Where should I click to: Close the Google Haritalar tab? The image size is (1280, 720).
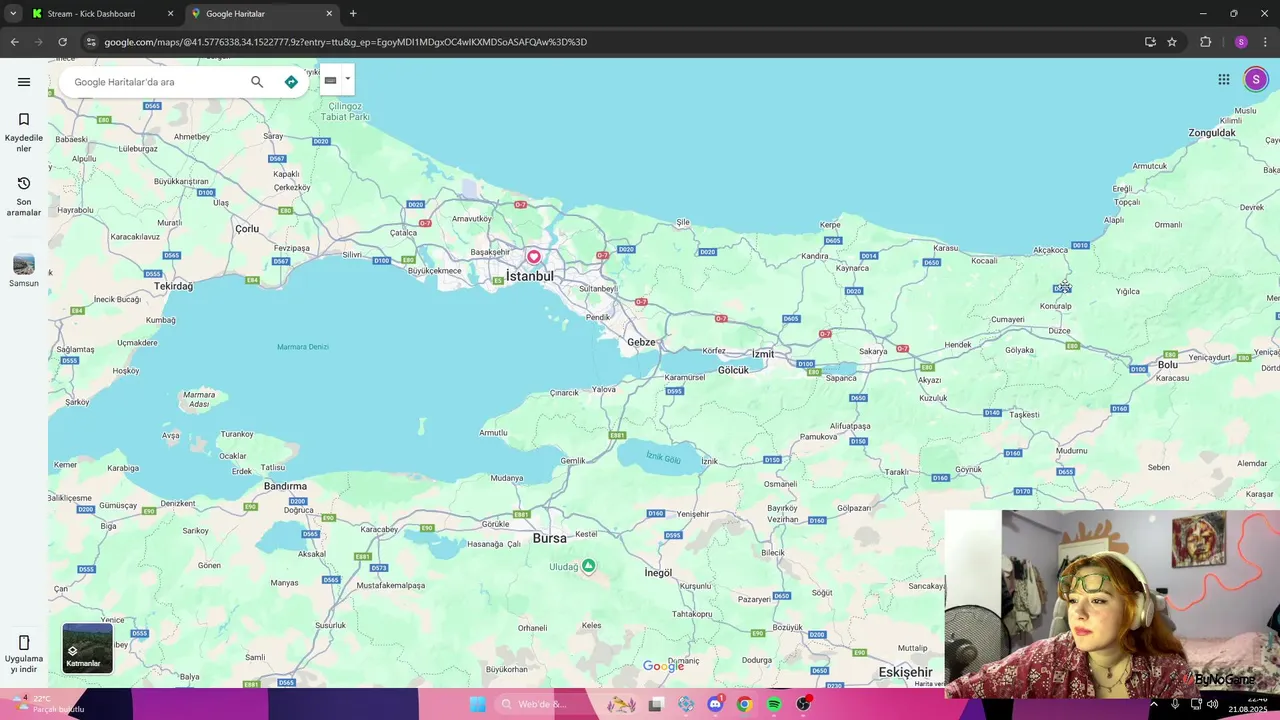coord(329,14)
